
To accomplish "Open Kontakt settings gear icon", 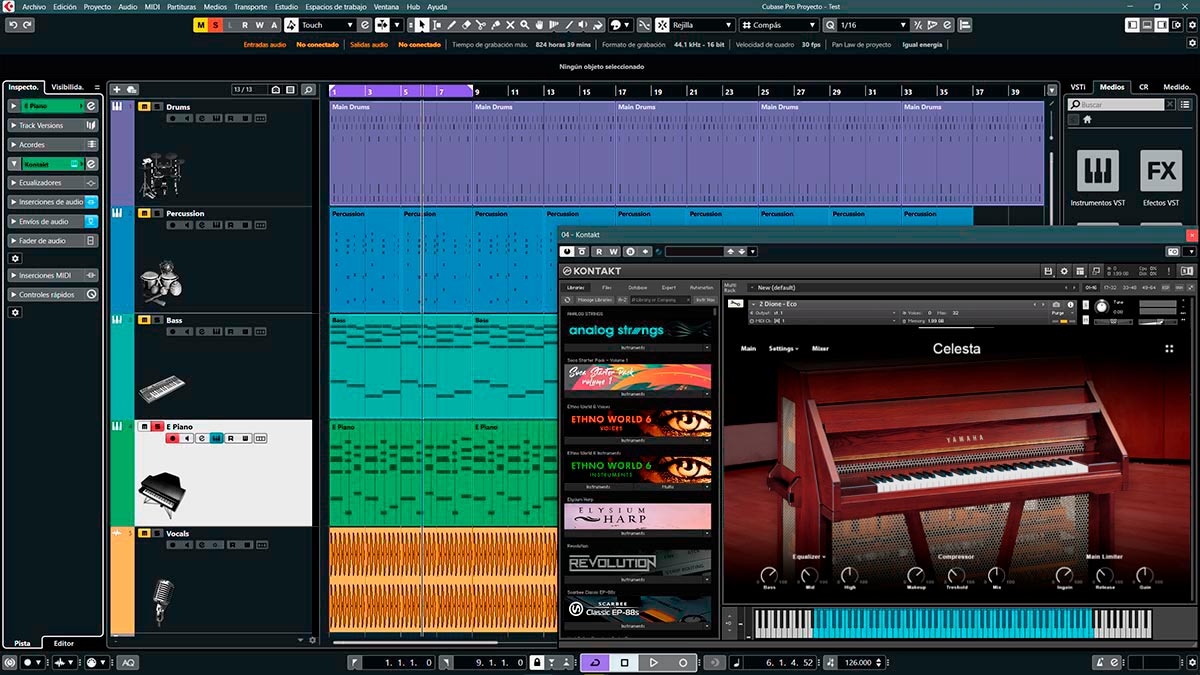I will point(1063,271).
